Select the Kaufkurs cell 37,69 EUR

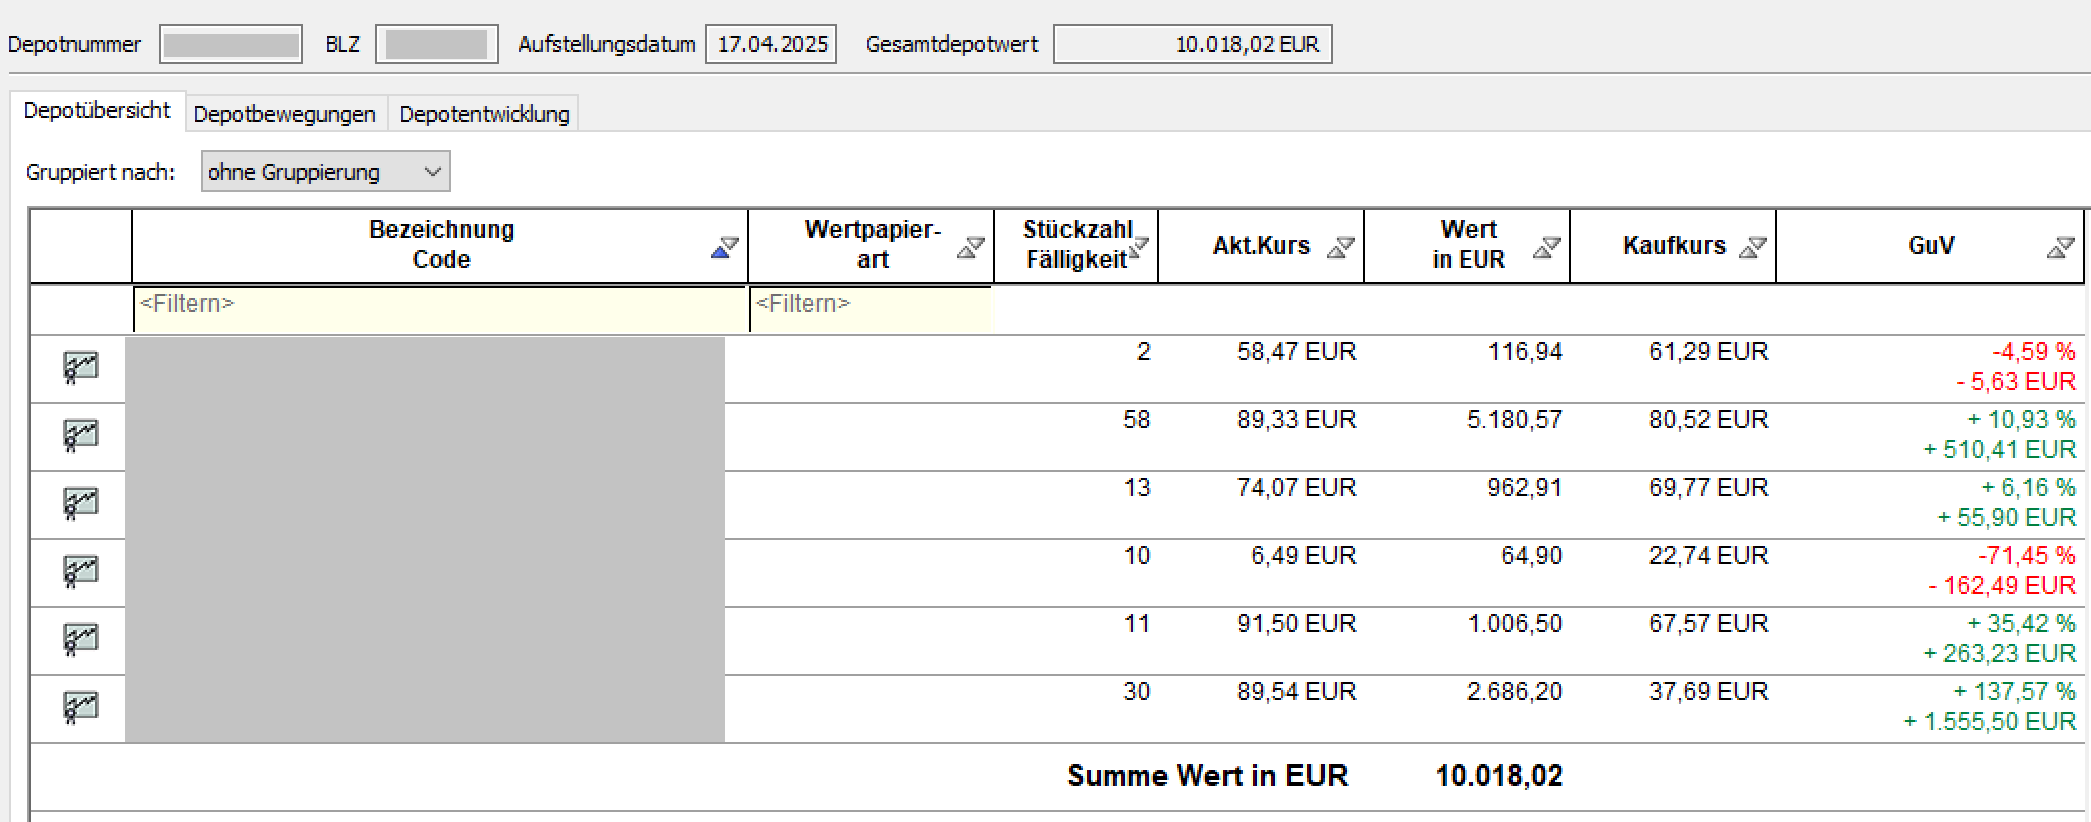tap(1708, 692)
